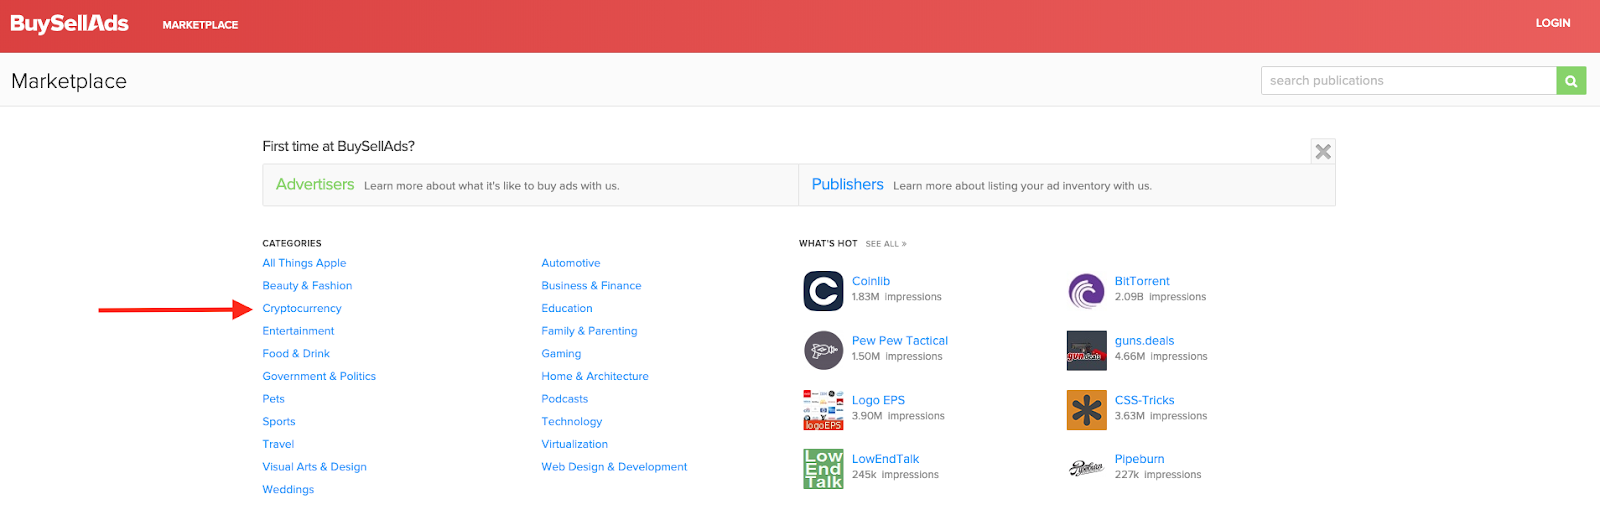Screen dimensions: 1600x515
Task: Go to Government & Politics category
Action: 319,377
